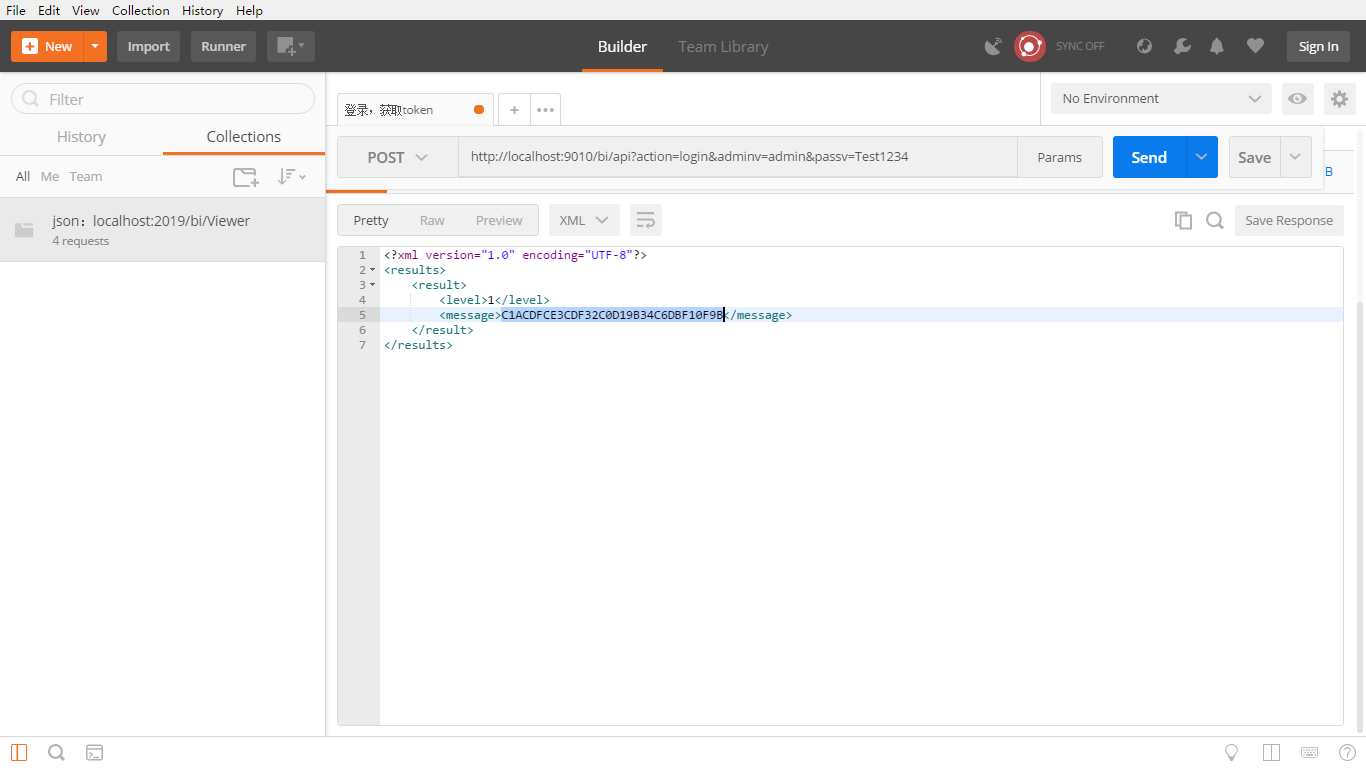
Task: Search response magnifier icon
Action: (x=1215, y=221)
